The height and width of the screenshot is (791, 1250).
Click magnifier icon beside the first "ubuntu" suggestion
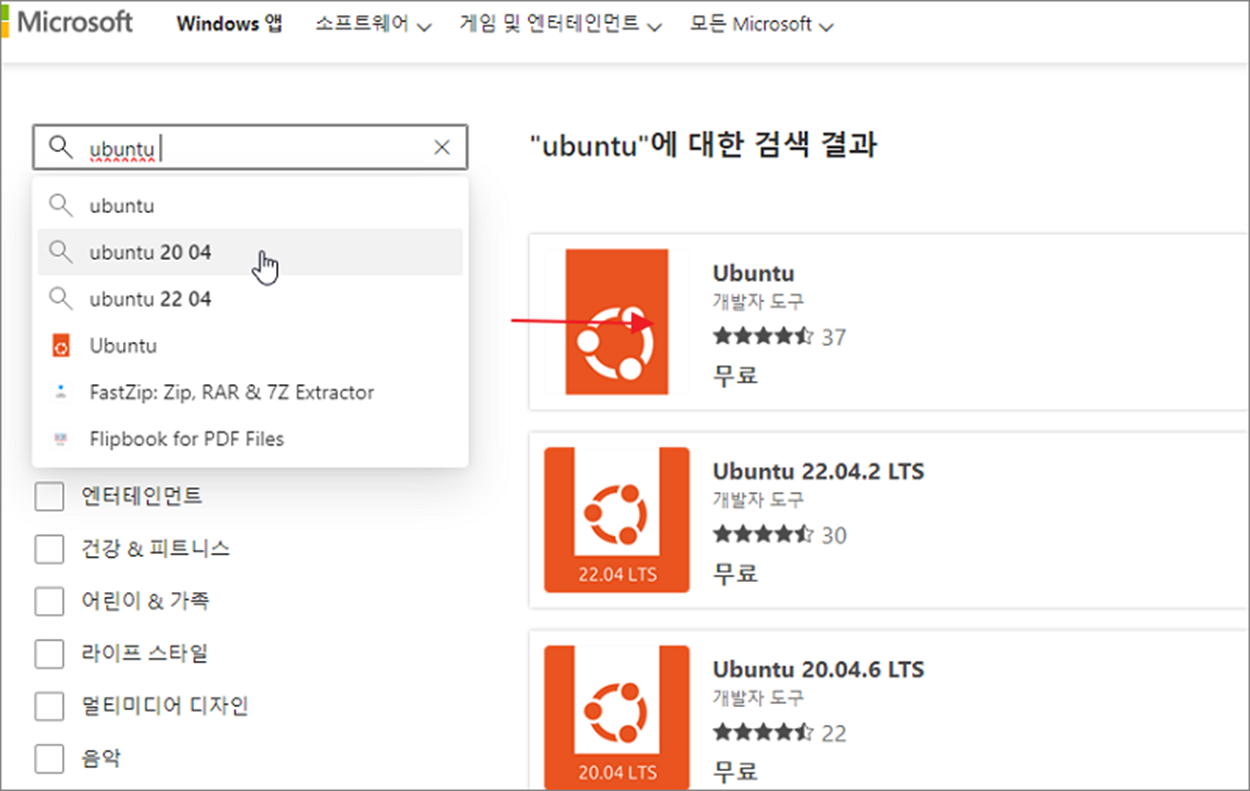pos(61,206)
